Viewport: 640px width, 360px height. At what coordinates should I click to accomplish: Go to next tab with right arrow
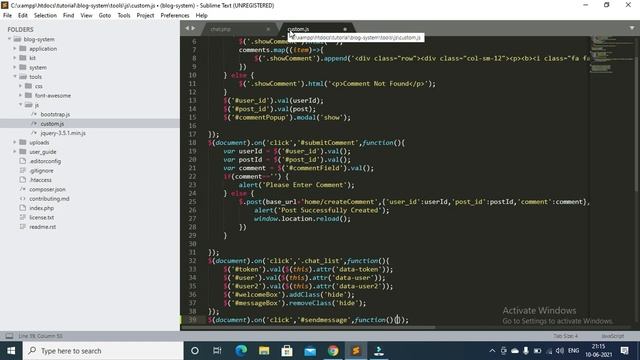pyautogui.click(x=193, y=28)
